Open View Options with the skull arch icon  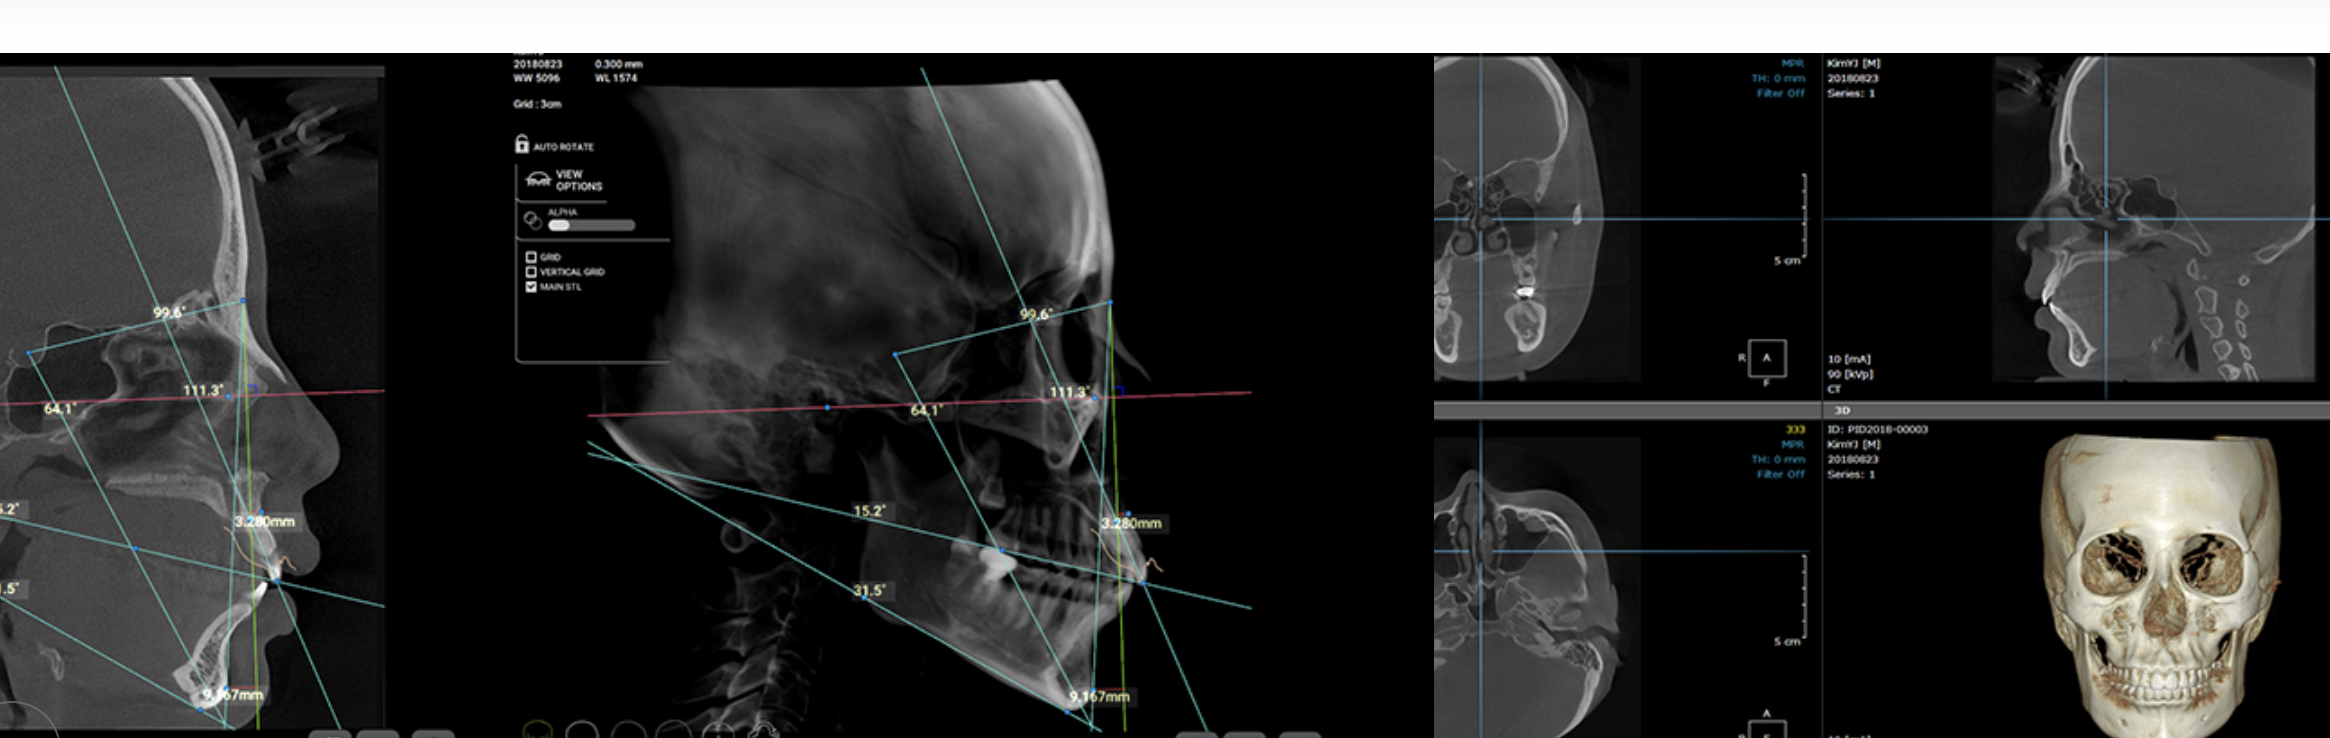point(539,180)
